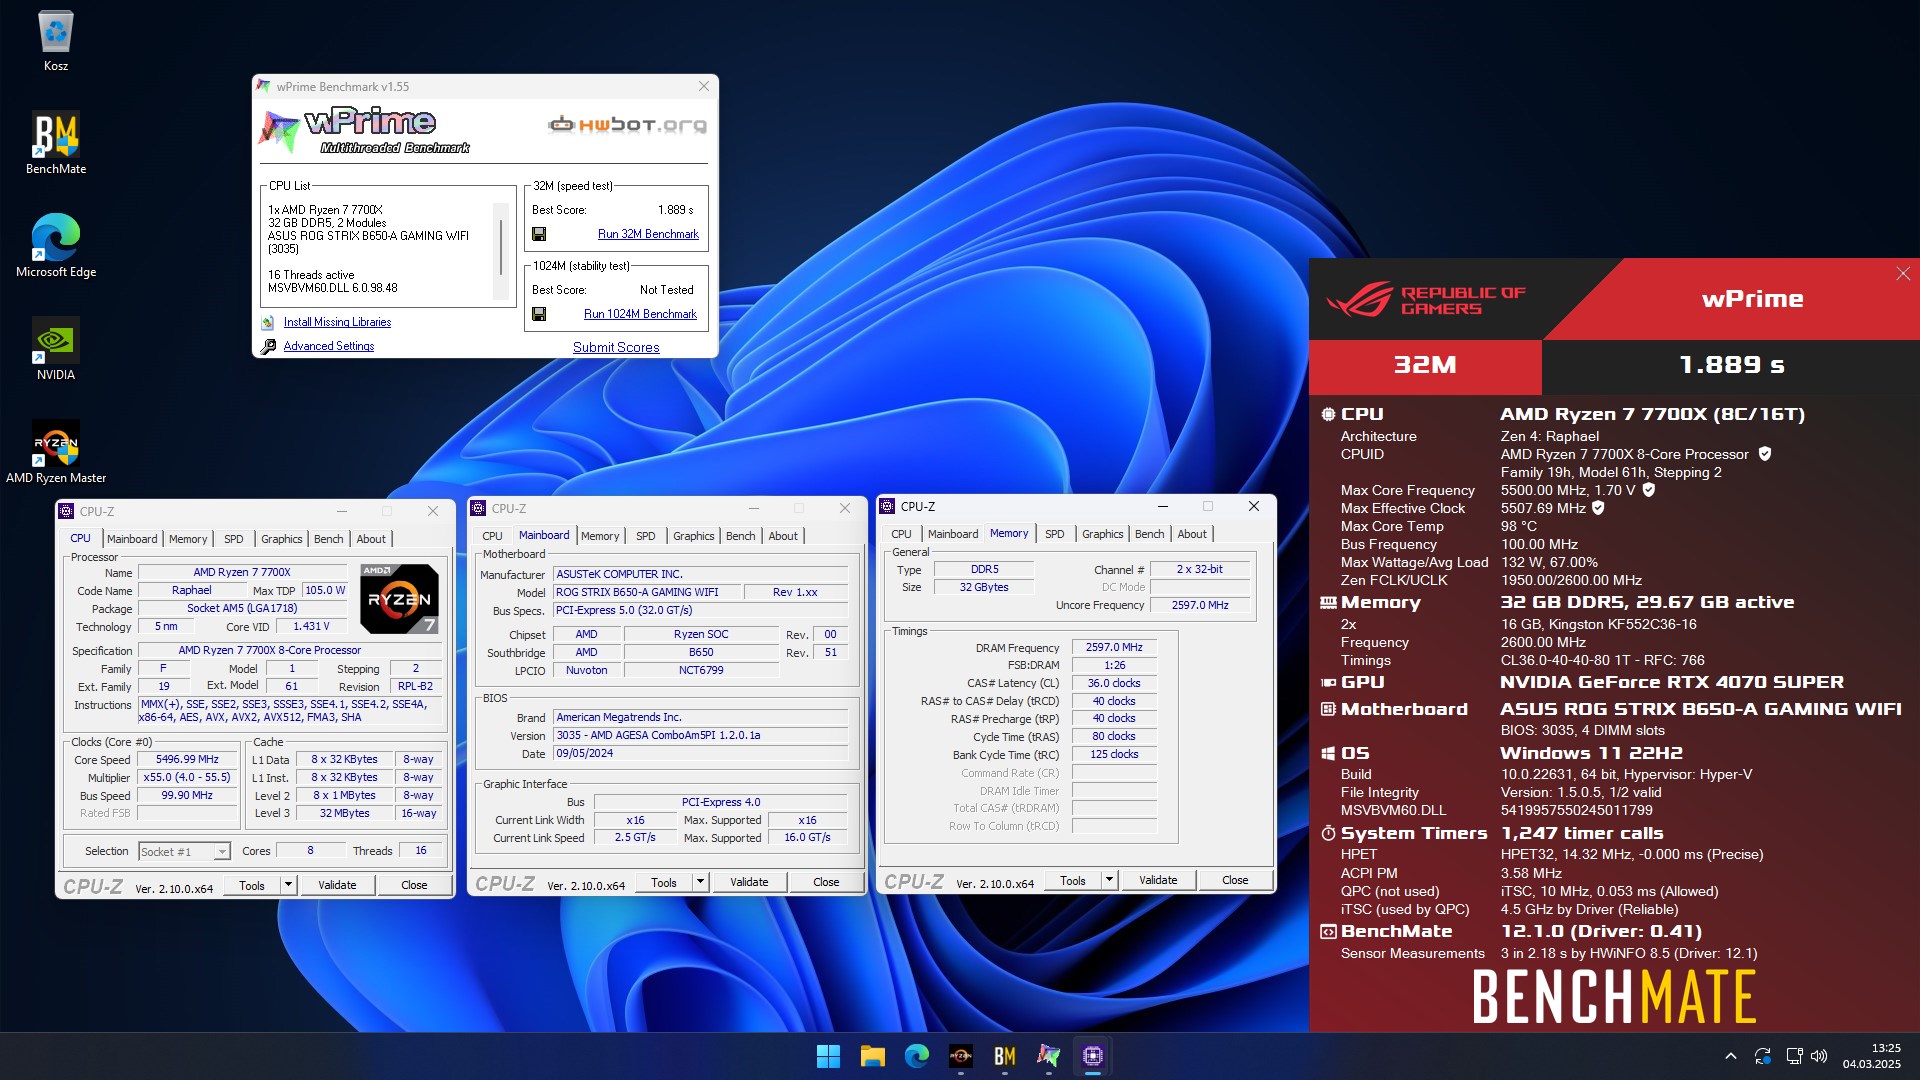Click the save icon for 32M score
This screenshot has height=1080, width=1920.
click(x=539, y=234)
